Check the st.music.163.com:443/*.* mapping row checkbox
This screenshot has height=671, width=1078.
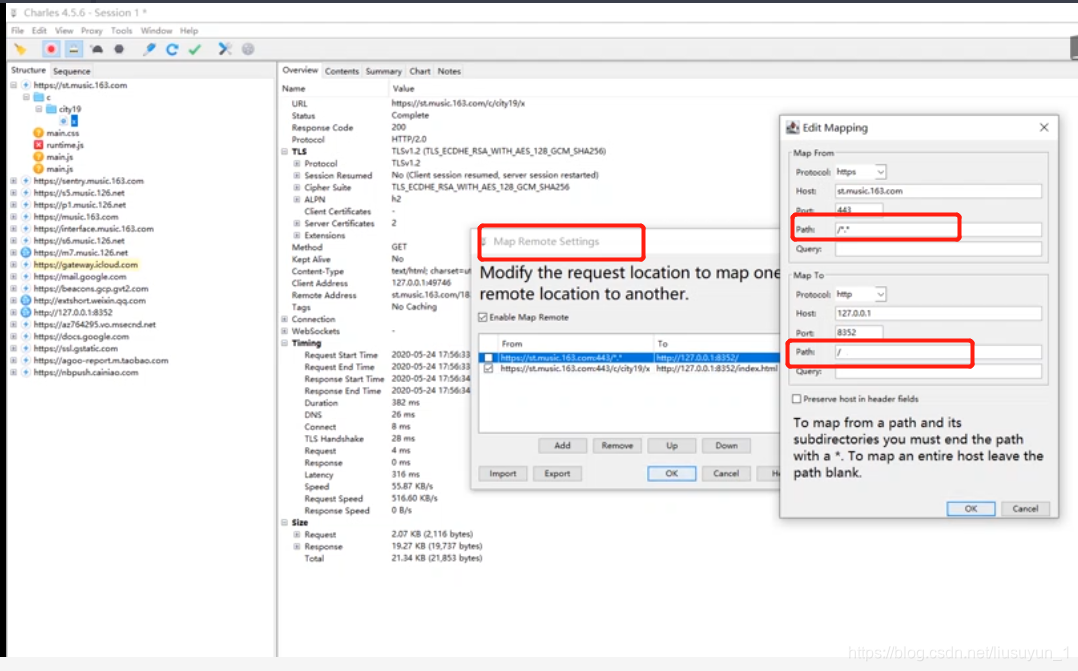pyautogui.click(x=488, y=358)
